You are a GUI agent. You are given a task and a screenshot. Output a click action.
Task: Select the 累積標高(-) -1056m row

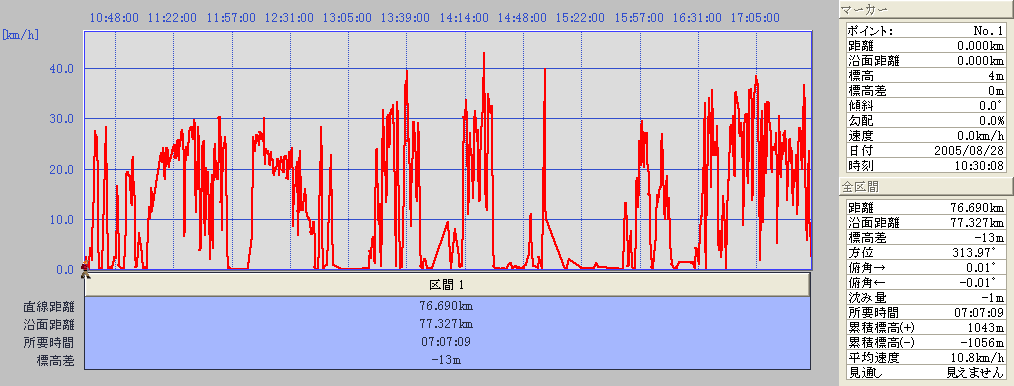coord(926,343)
